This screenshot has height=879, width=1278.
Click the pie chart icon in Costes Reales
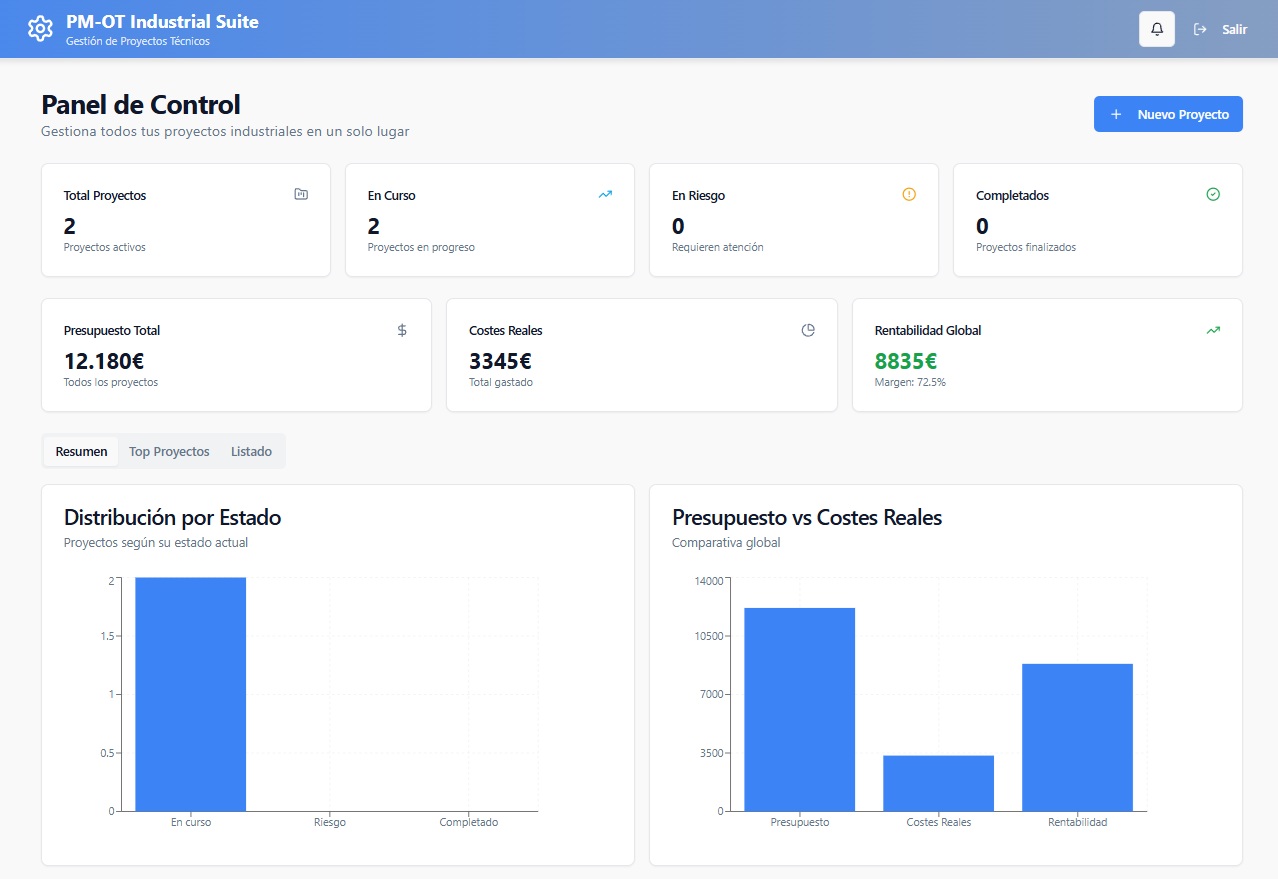(x=808, y=330)
